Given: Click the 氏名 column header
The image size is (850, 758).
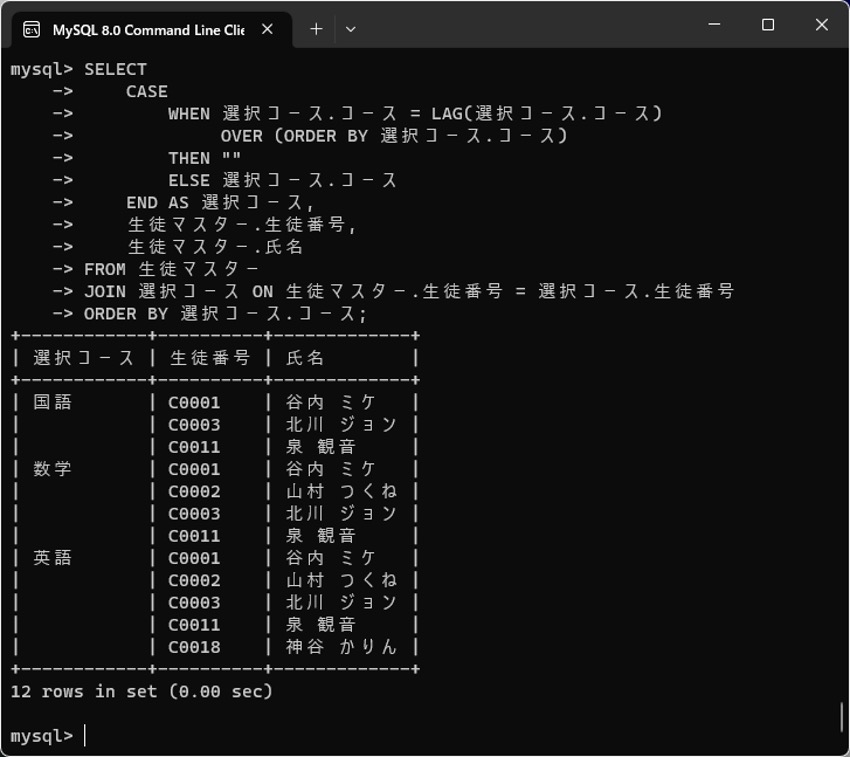Looking at the screenshot, I should (305, 358).
